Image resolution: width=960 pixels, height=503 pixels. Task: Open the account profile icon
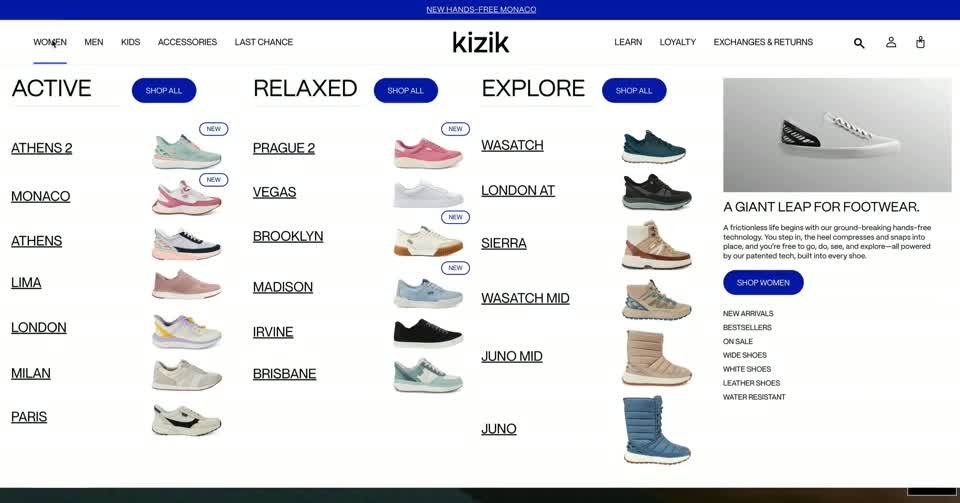click(x=891, y=42)
